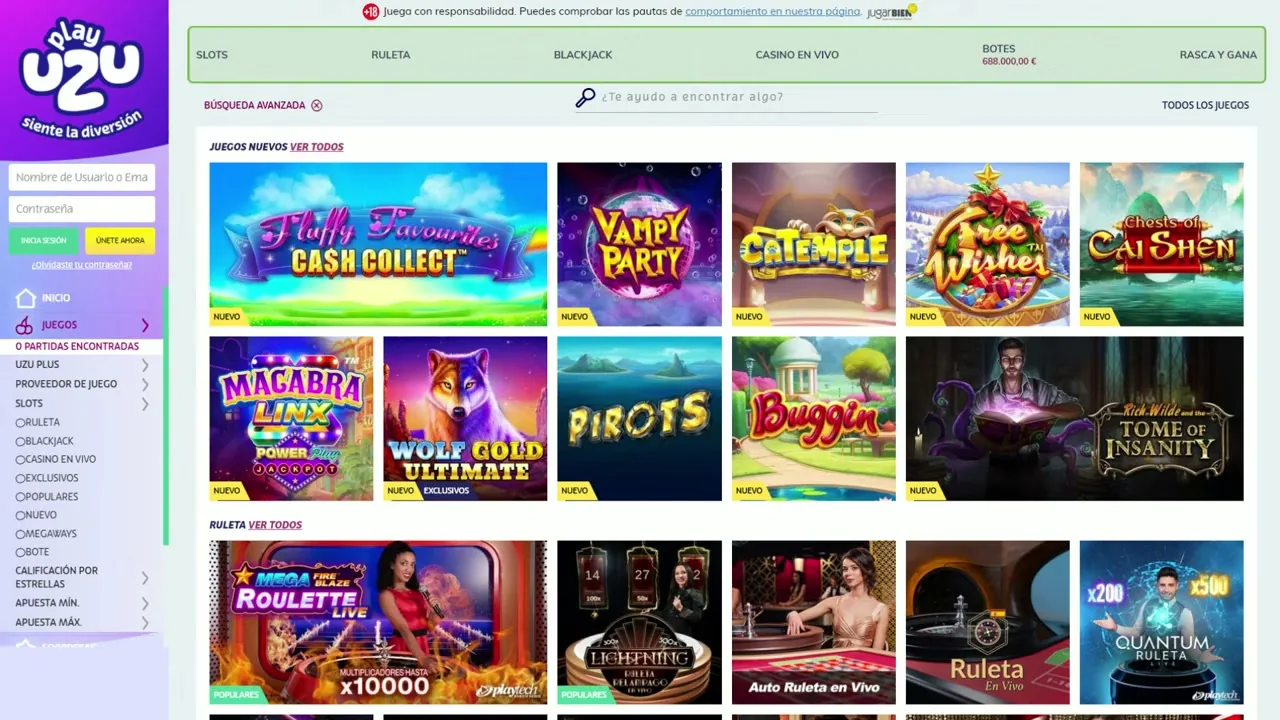Open the Ruleta En Vivo game
The width and height of the screenshot is (1280, 720).
(988, 622)
